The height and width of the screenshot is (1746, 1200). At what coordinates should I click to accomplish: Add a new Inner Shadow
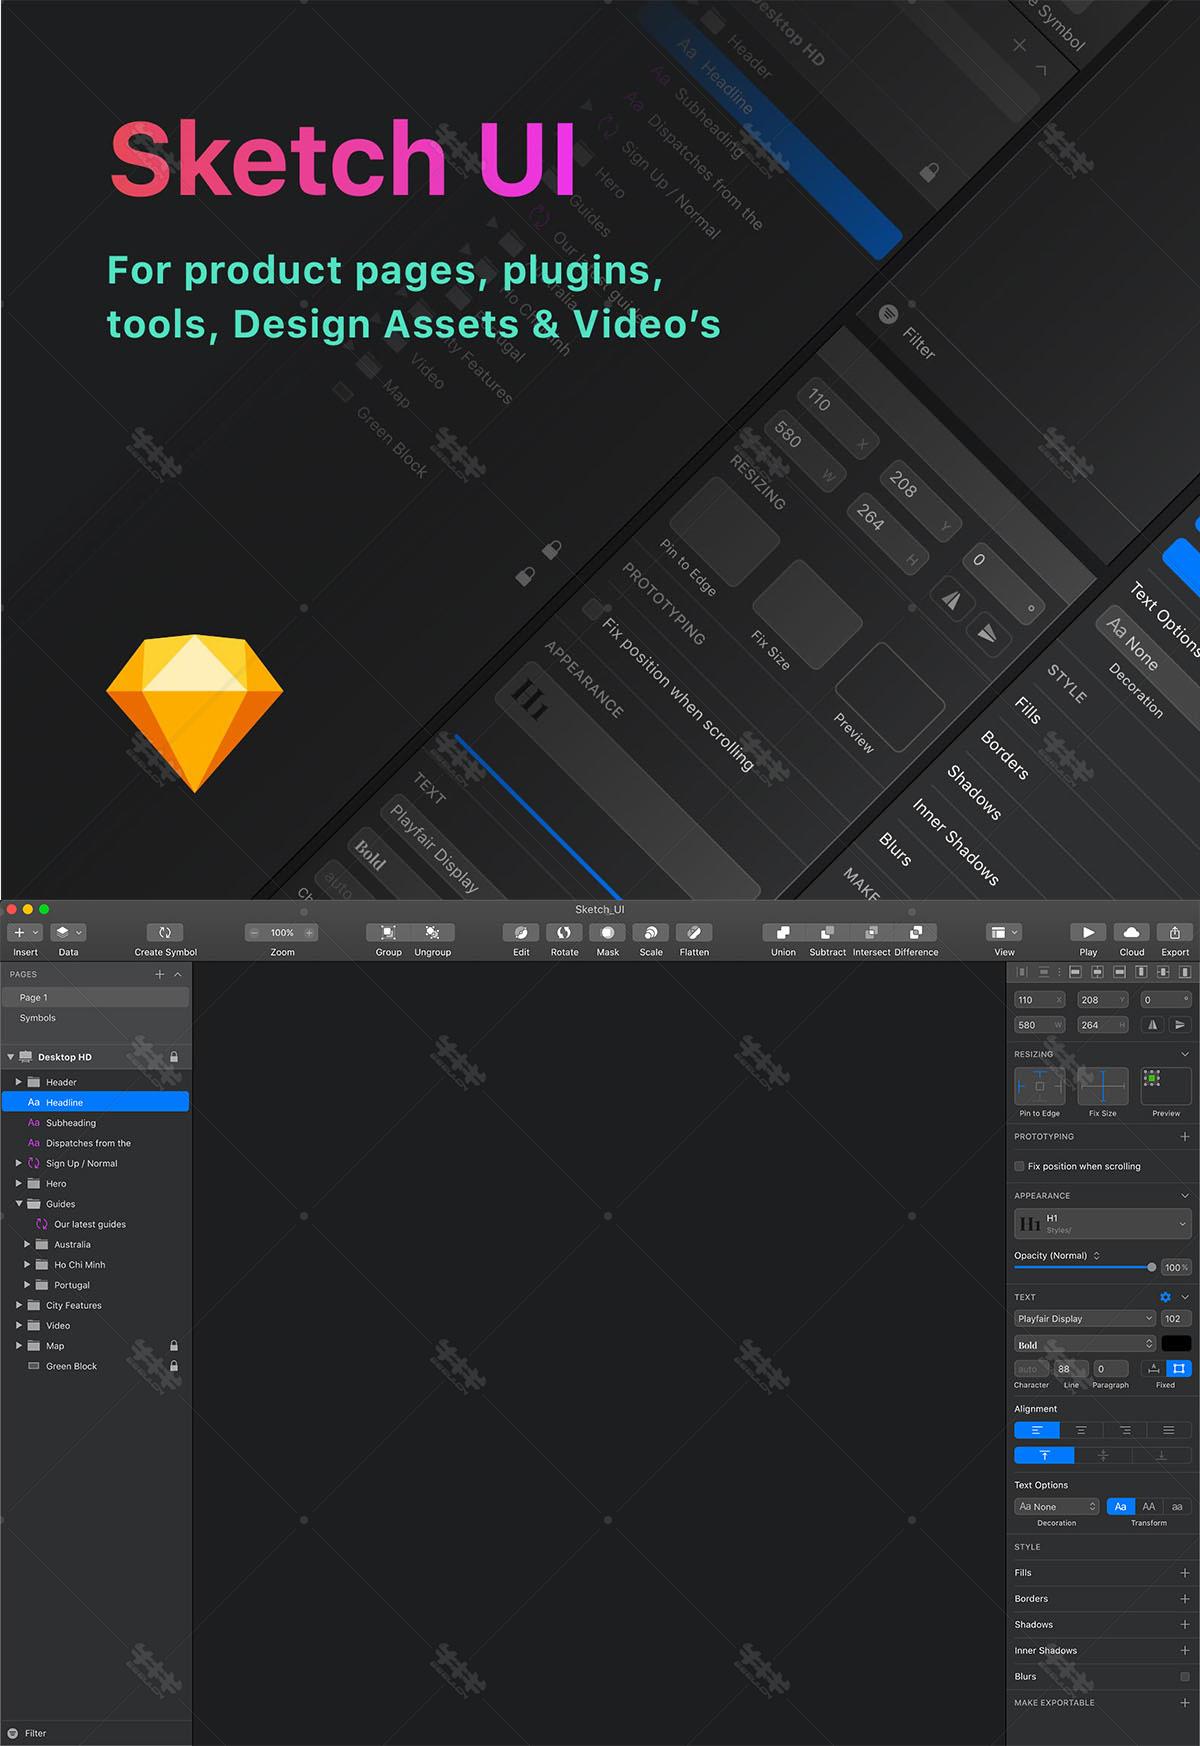1185,1651
